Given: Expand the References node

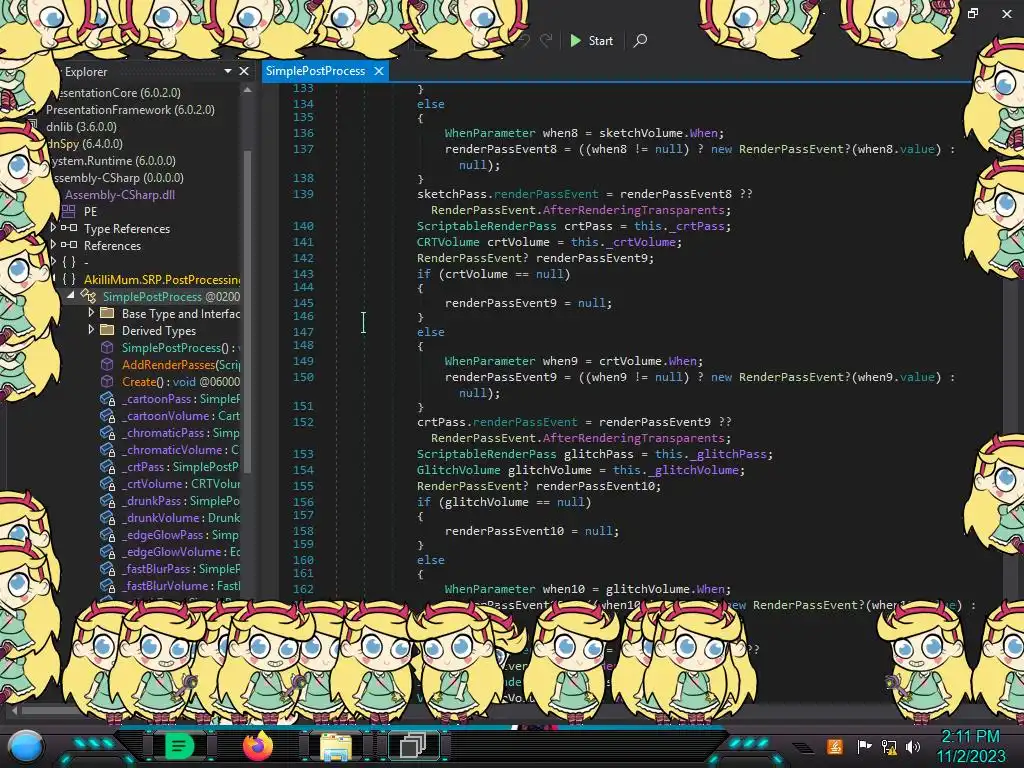Looking at the screenshot, I should 53,245.
